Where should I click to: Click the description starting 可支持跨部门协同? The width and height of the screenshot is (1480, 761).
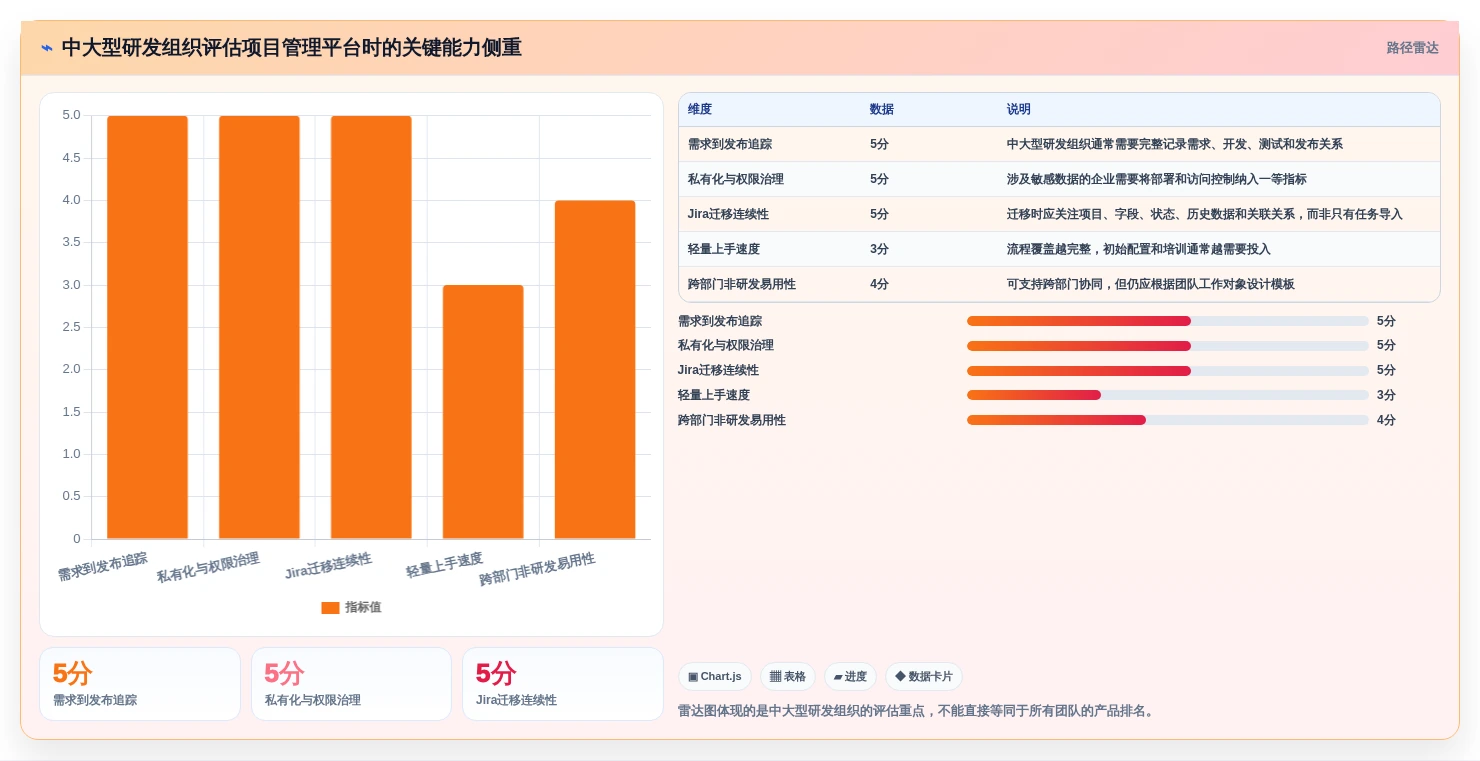(1151, 284)
